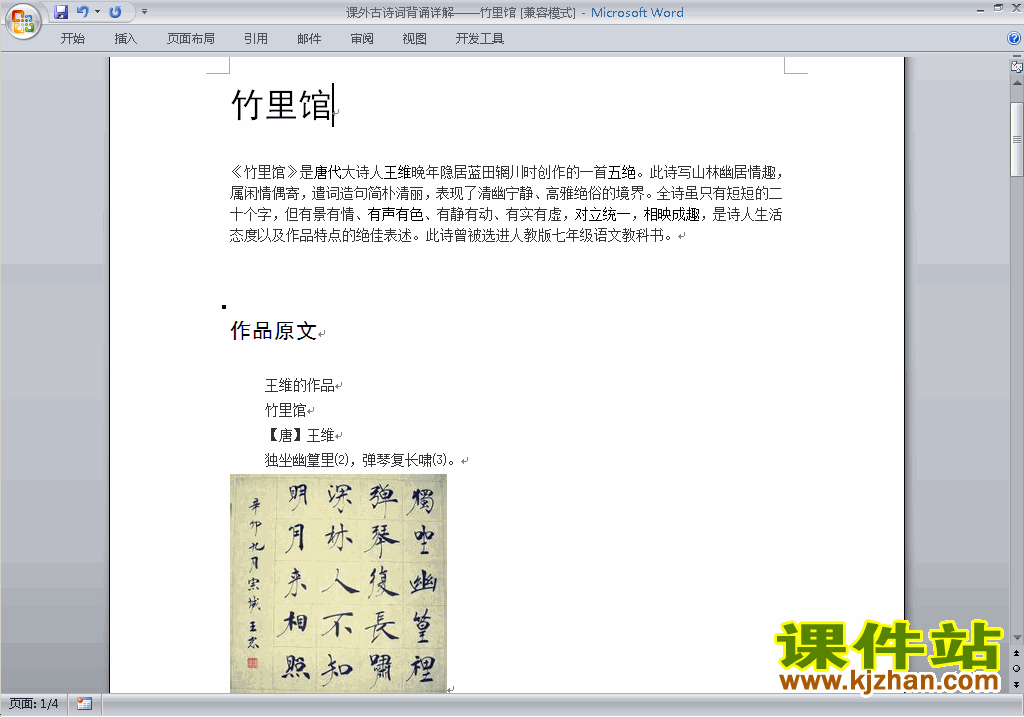The image size is (1024, 718).
Task: Place cursor in the 竹里馆 title heading
Action: click(283, 105)
